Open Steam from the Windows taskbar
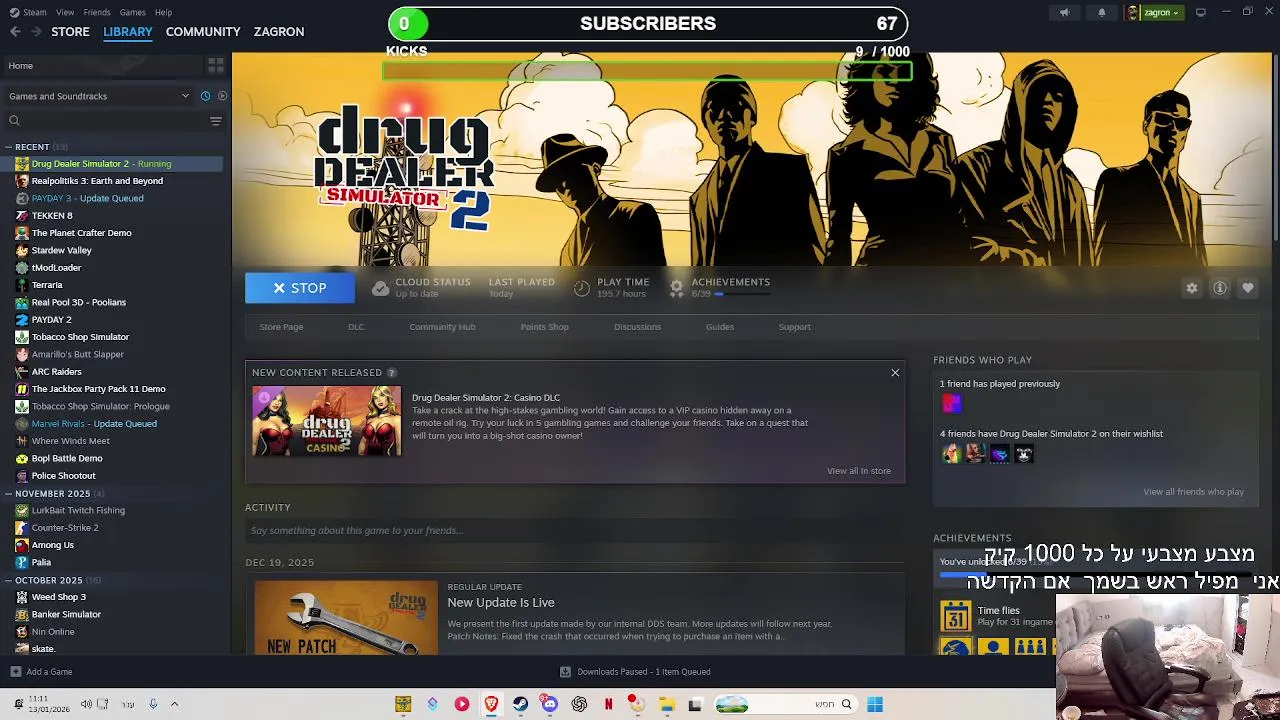 [521, 705]
